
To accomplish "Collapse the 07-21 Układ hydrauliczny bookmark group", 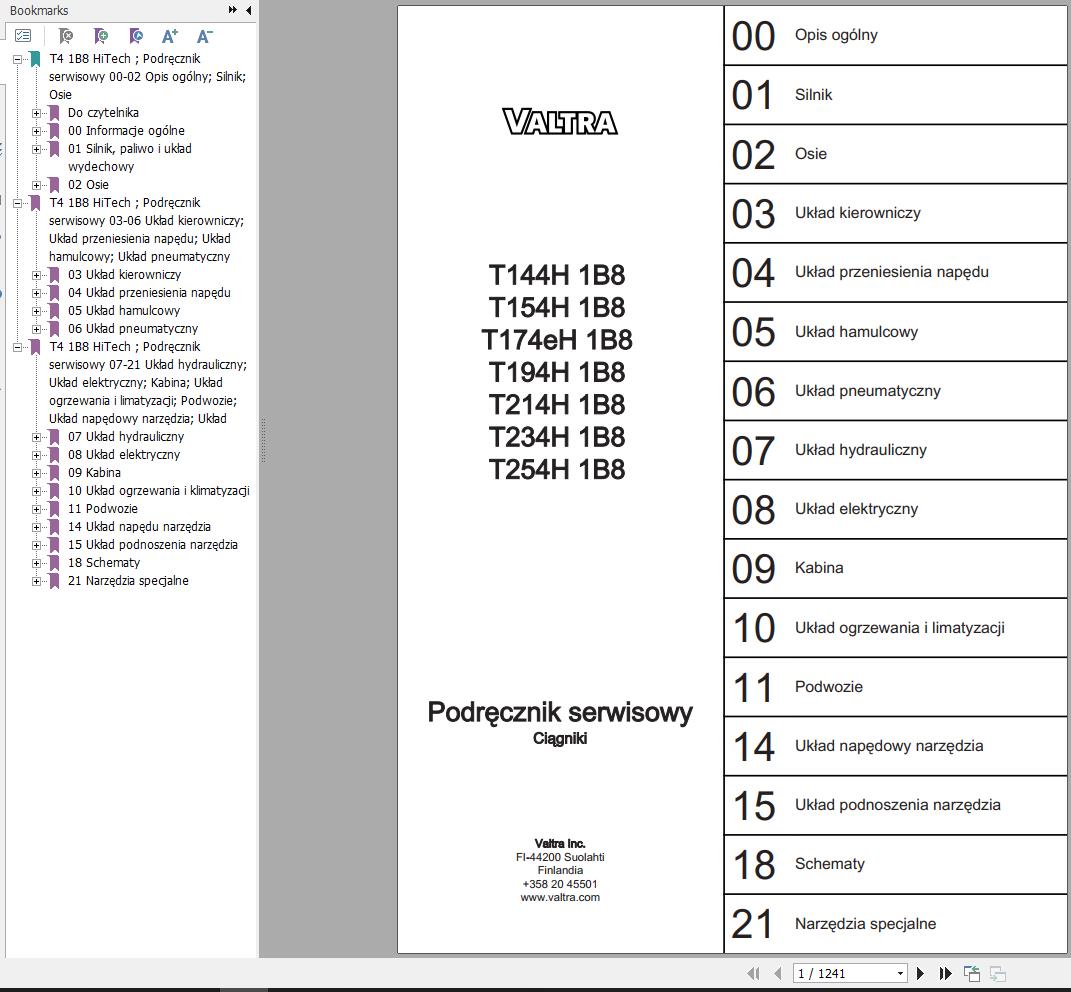I will coord(18,348).
